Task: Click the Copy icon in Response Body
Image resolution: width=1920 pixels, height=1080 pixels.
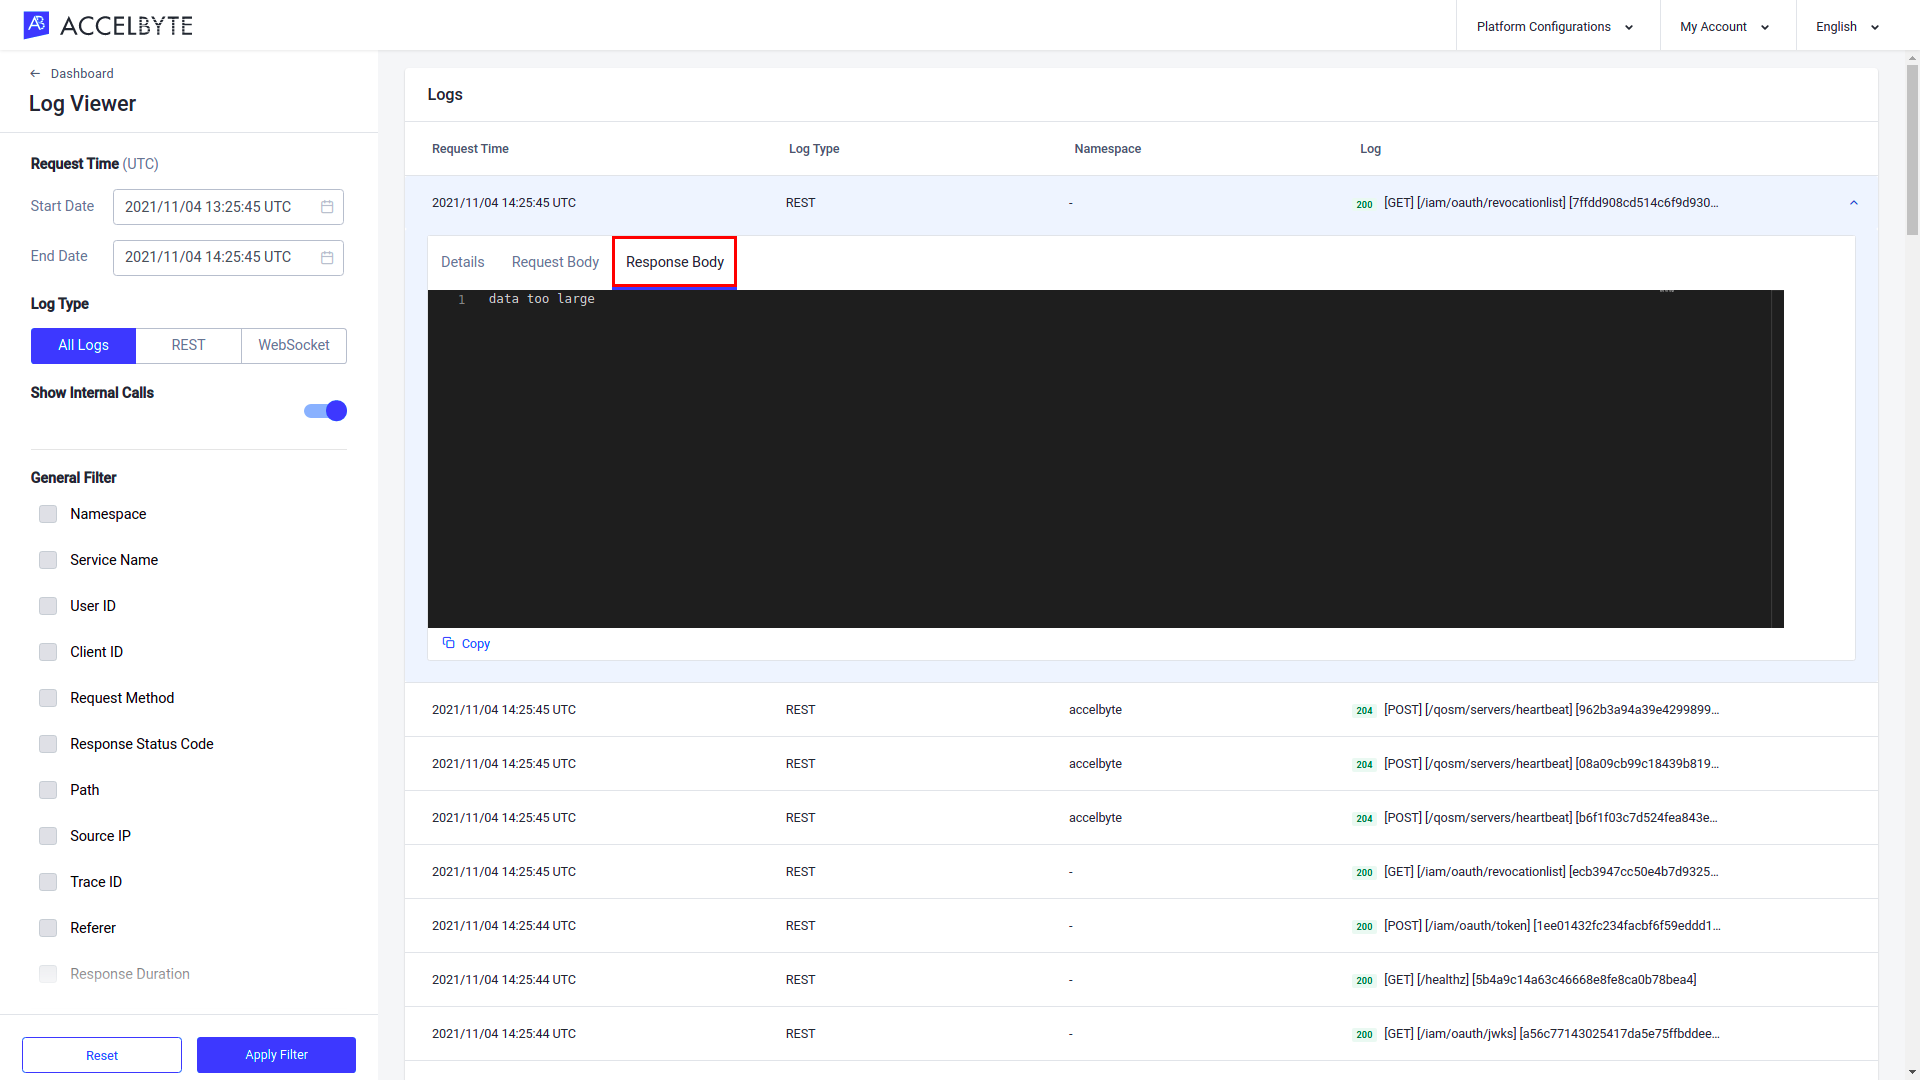Action: tap(448, 644)
